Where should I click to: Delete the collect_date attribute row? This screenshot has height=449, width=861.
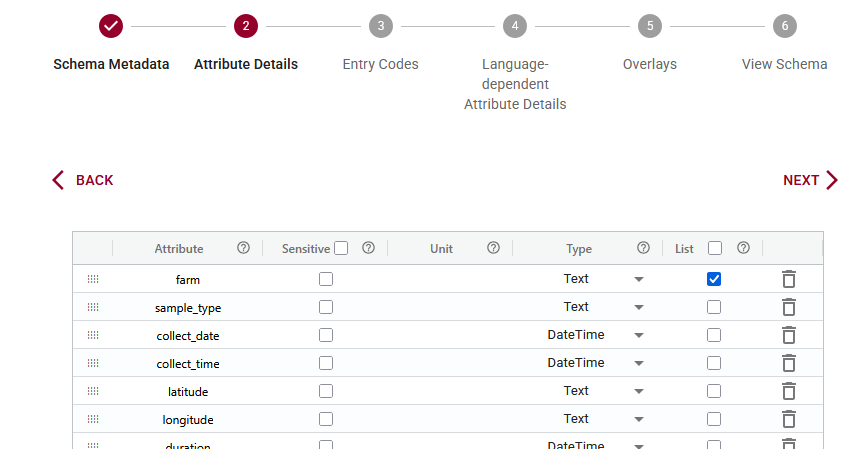pyautogui.click(x=789, y=335)
